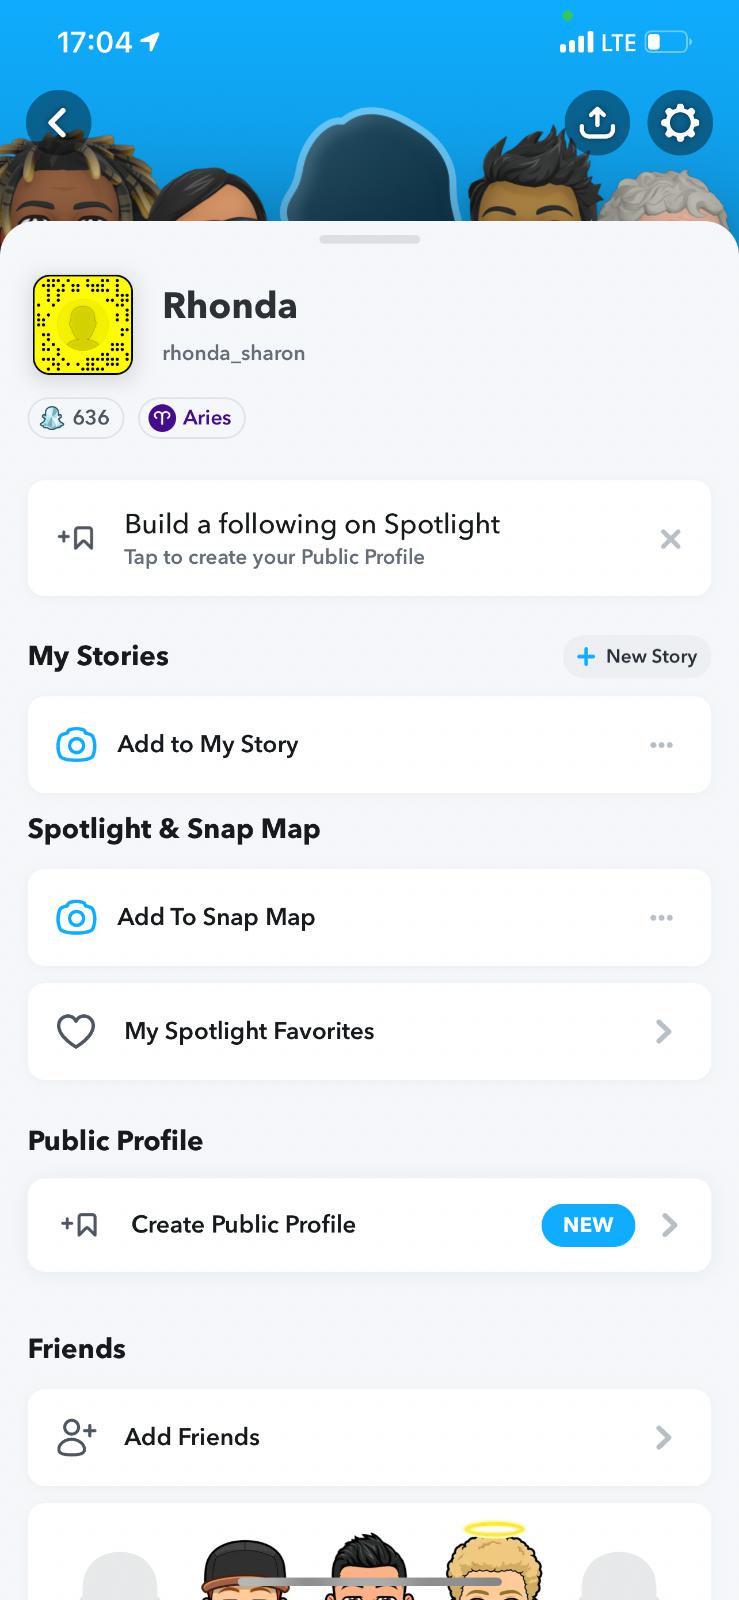Tap heart icon for My Spotlight Favorites
This screenshot has width=739, height=1600.
[x=76, y=1032]
